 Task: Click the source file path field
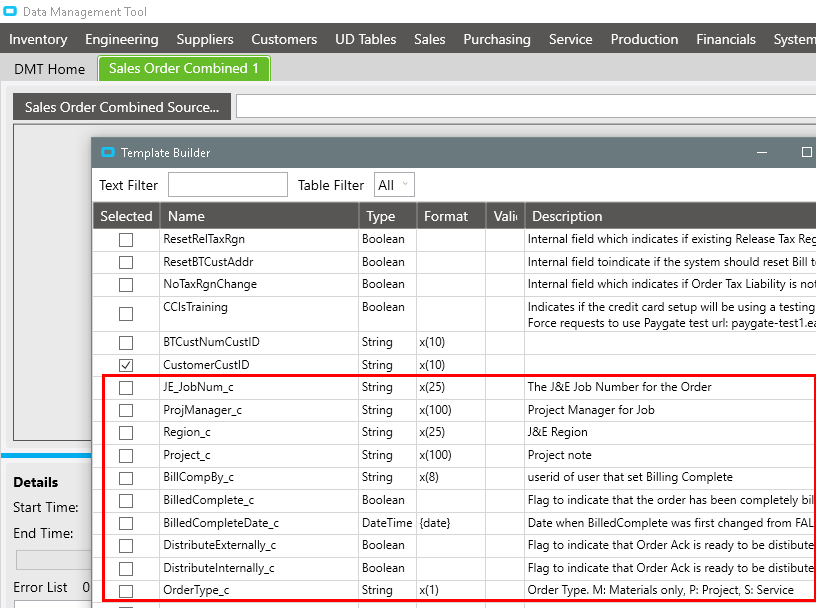pyautogui.click(x=526, y=106)
